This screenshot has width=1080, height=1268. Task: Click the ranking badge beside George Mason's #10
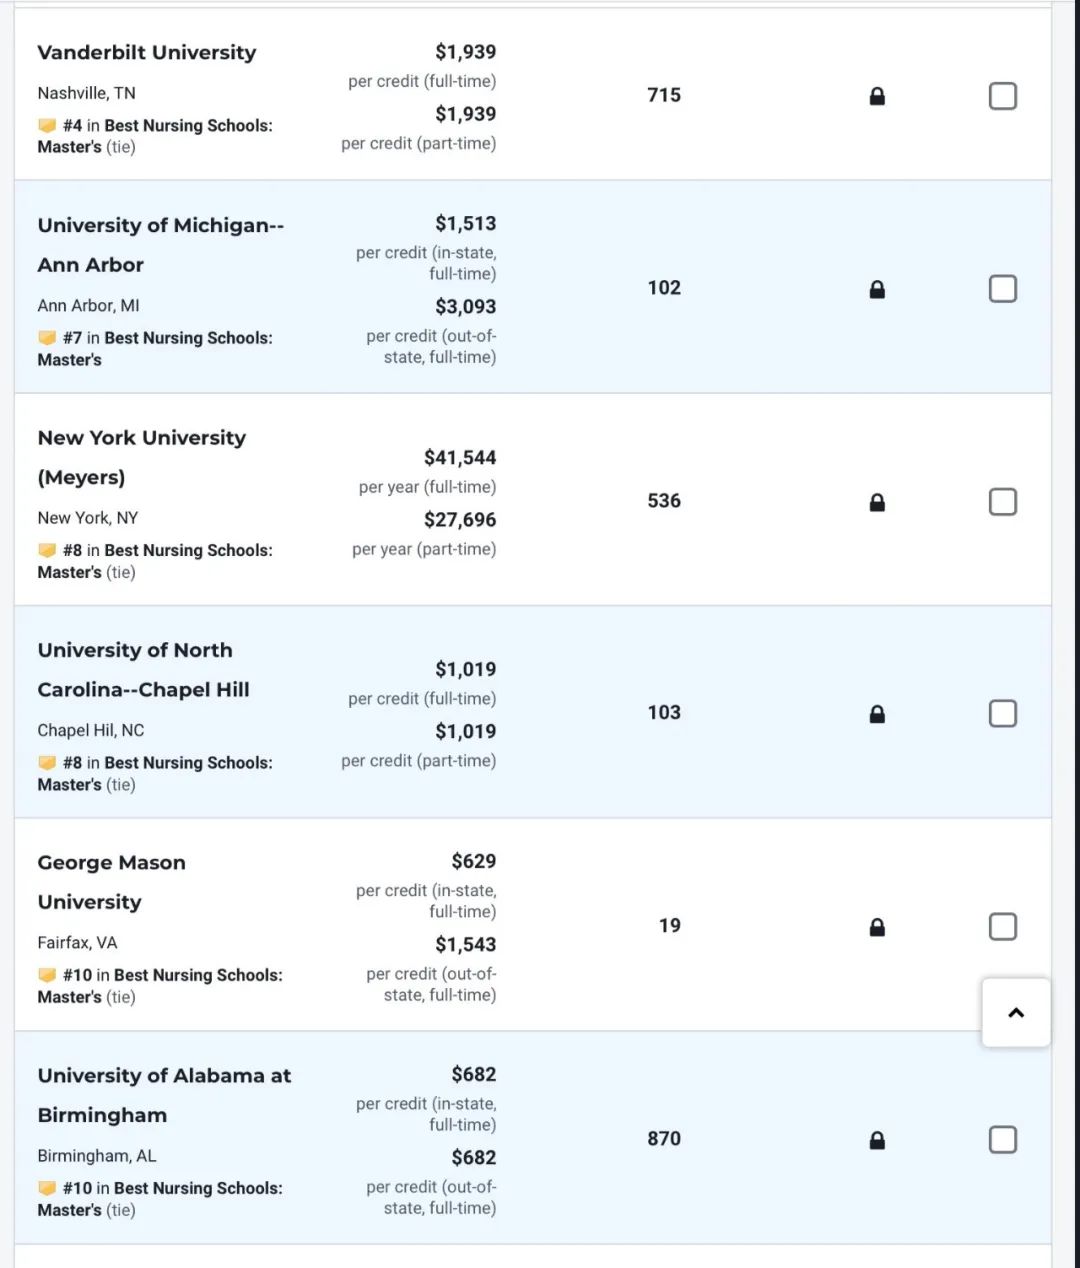click(47, 975)
